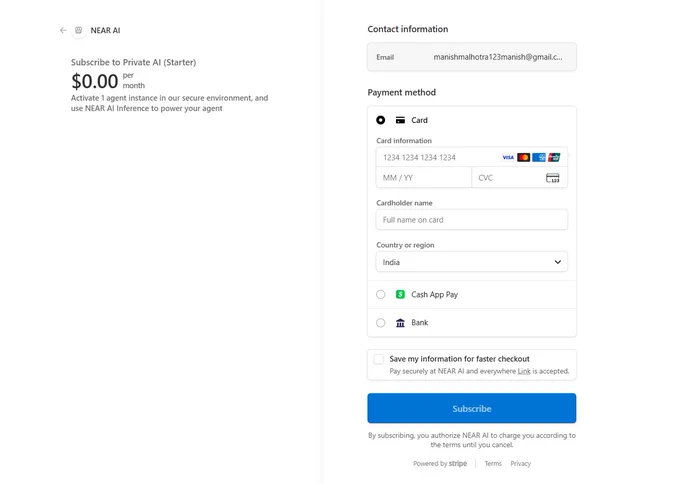Select the Bank radio button
680x484 pixels.
pyautogui.click(x=381, y=323)
